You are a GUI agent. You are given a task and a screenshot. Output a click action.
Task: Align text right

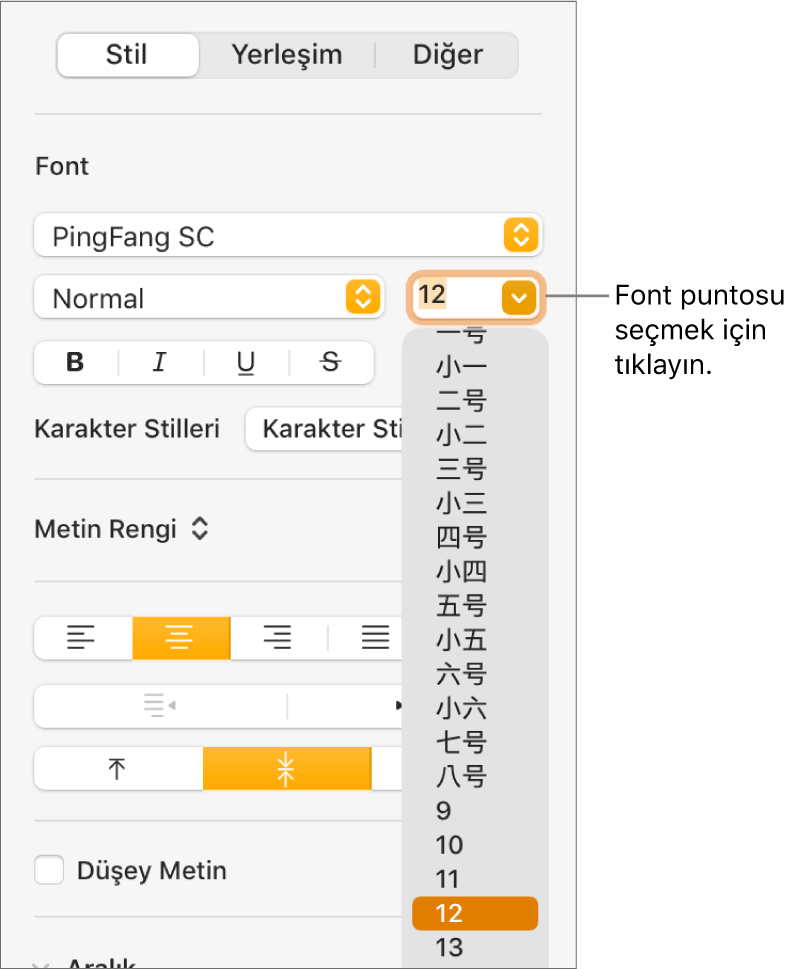(278, 638)
